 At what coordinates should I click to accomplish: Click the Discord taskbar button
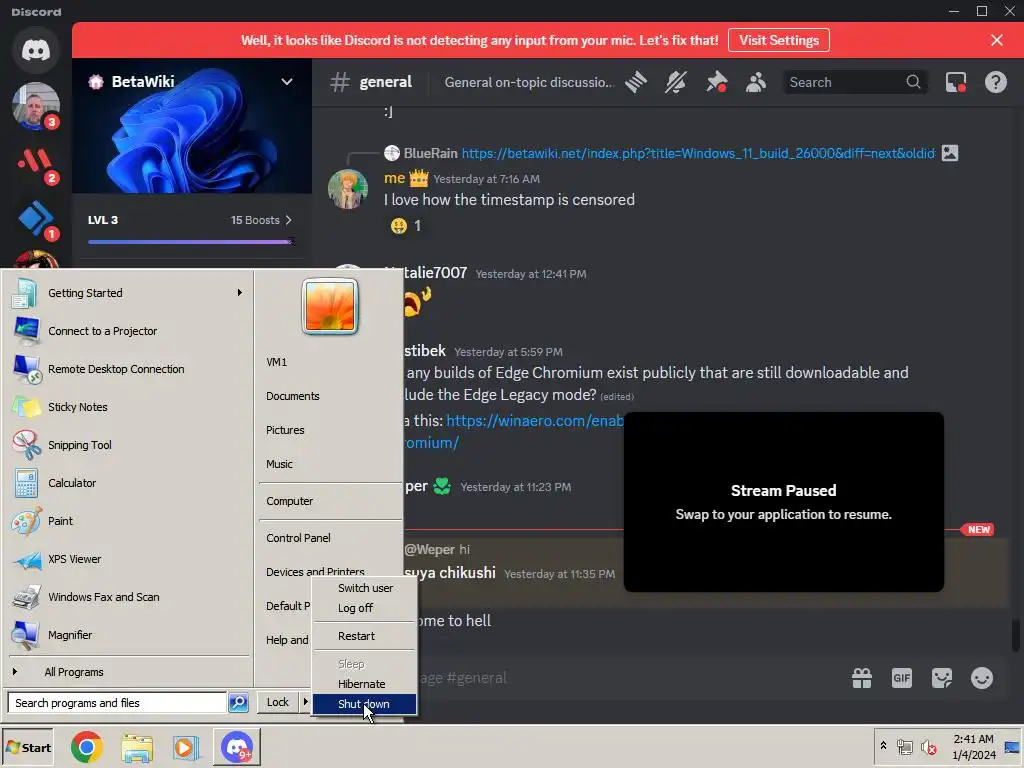[237, 747]
